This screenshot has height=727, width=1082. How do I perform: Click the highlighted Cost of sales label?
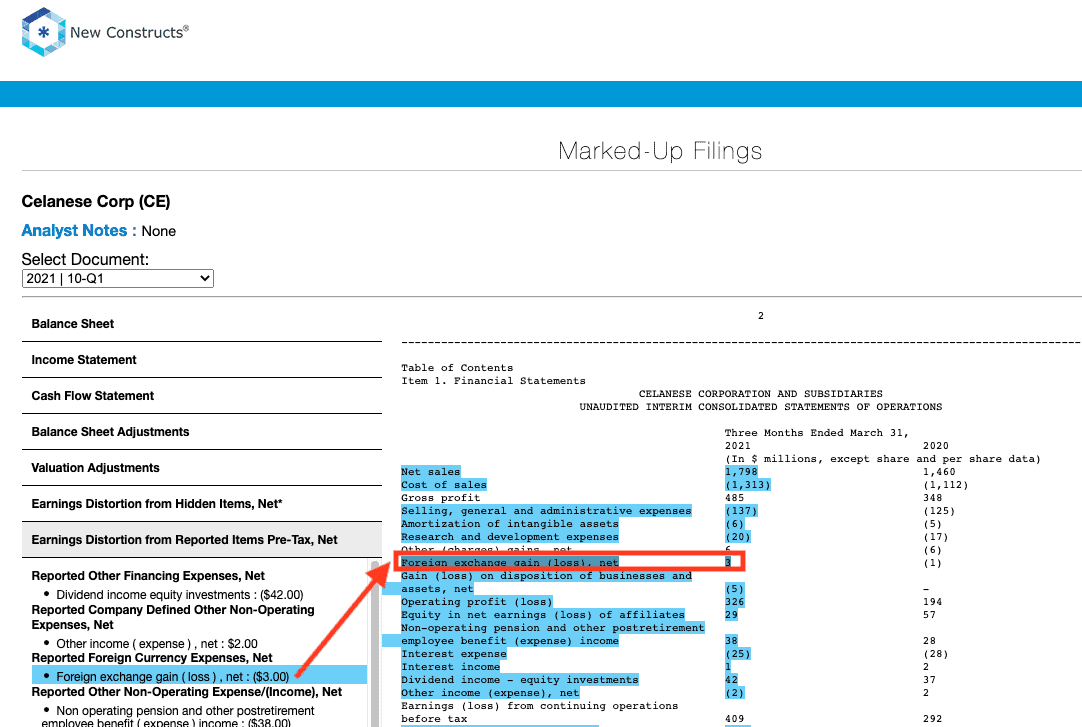click(444, 485)
